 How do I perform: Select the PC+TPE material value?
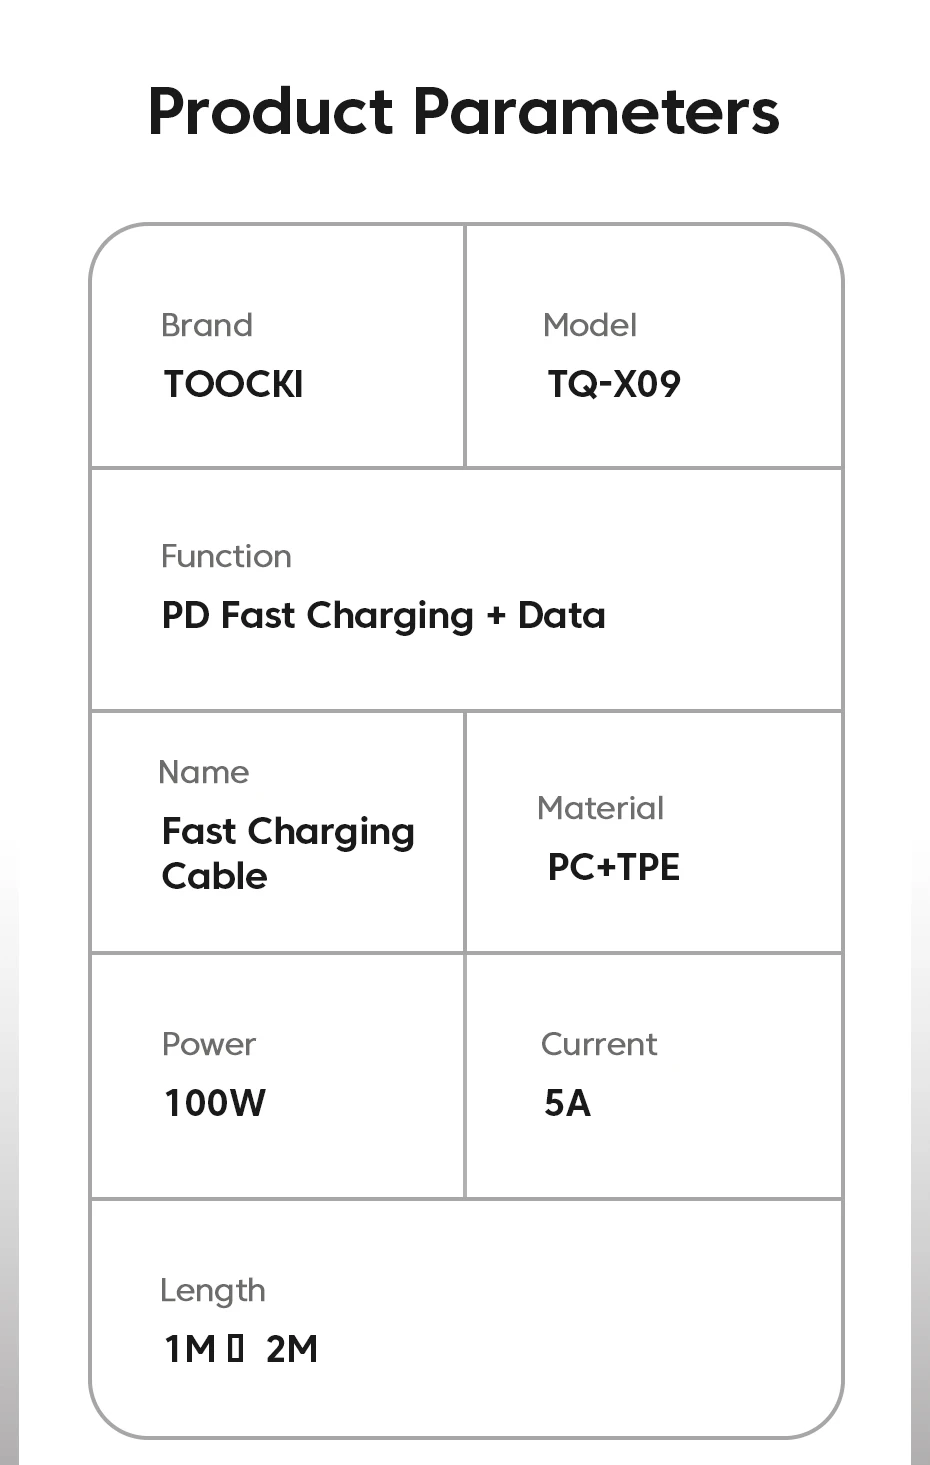[x=613, y=867]
